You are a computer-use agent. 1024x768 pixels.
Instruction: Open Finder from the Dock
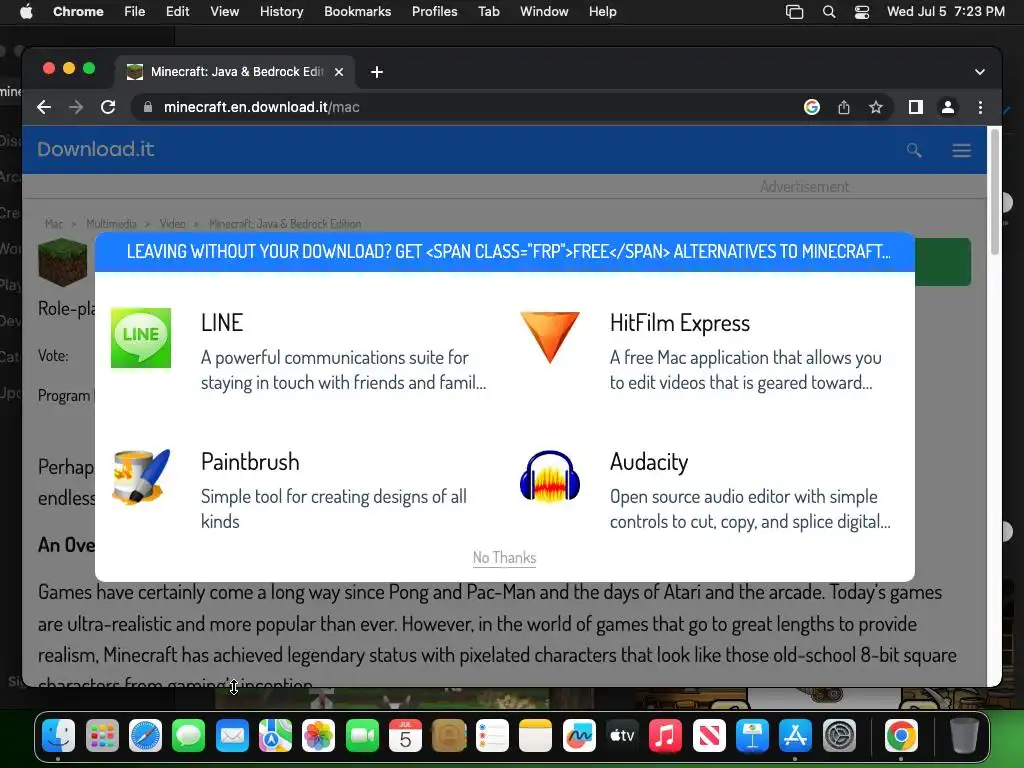pyautogui.click(x=59, y=736)
